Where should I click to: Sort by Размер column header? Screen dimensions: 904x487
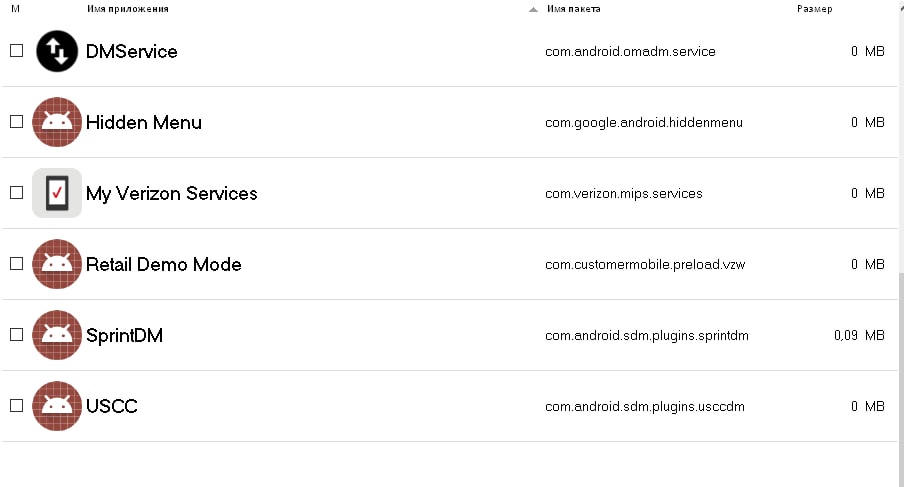tap(814, 9)
